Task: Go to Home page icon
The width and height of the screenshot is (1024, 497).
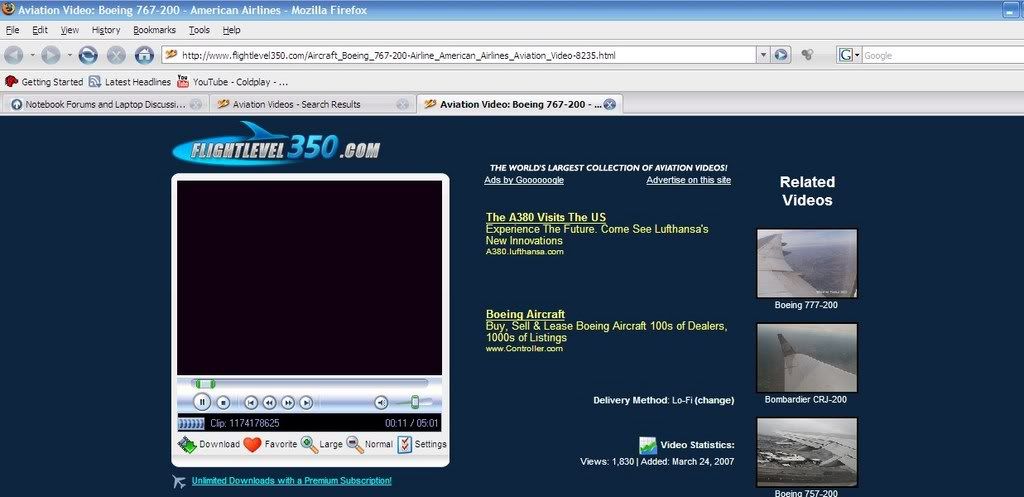Action: tap(144, 56)
